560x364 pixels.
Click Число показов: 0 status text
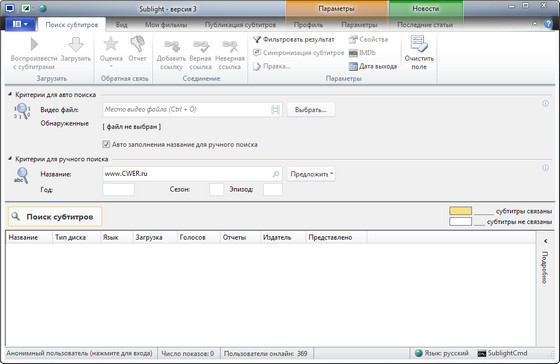click(188, 353)
